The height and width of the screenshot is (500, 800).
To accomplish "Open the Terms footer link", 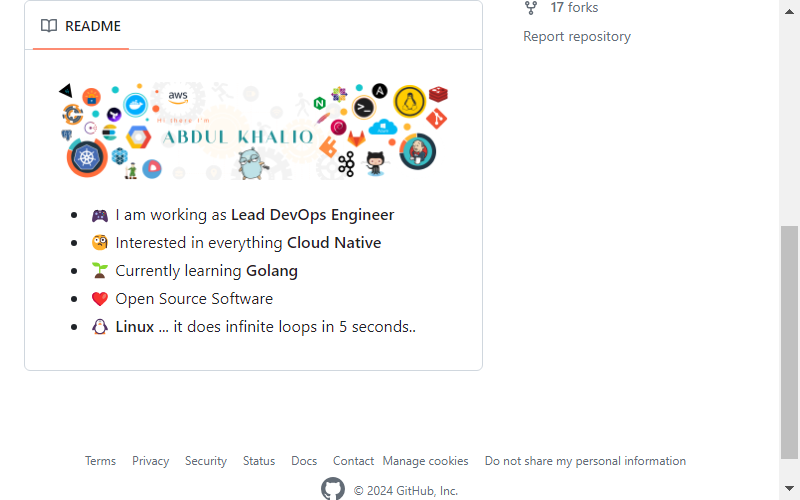I will click(101, 461).
